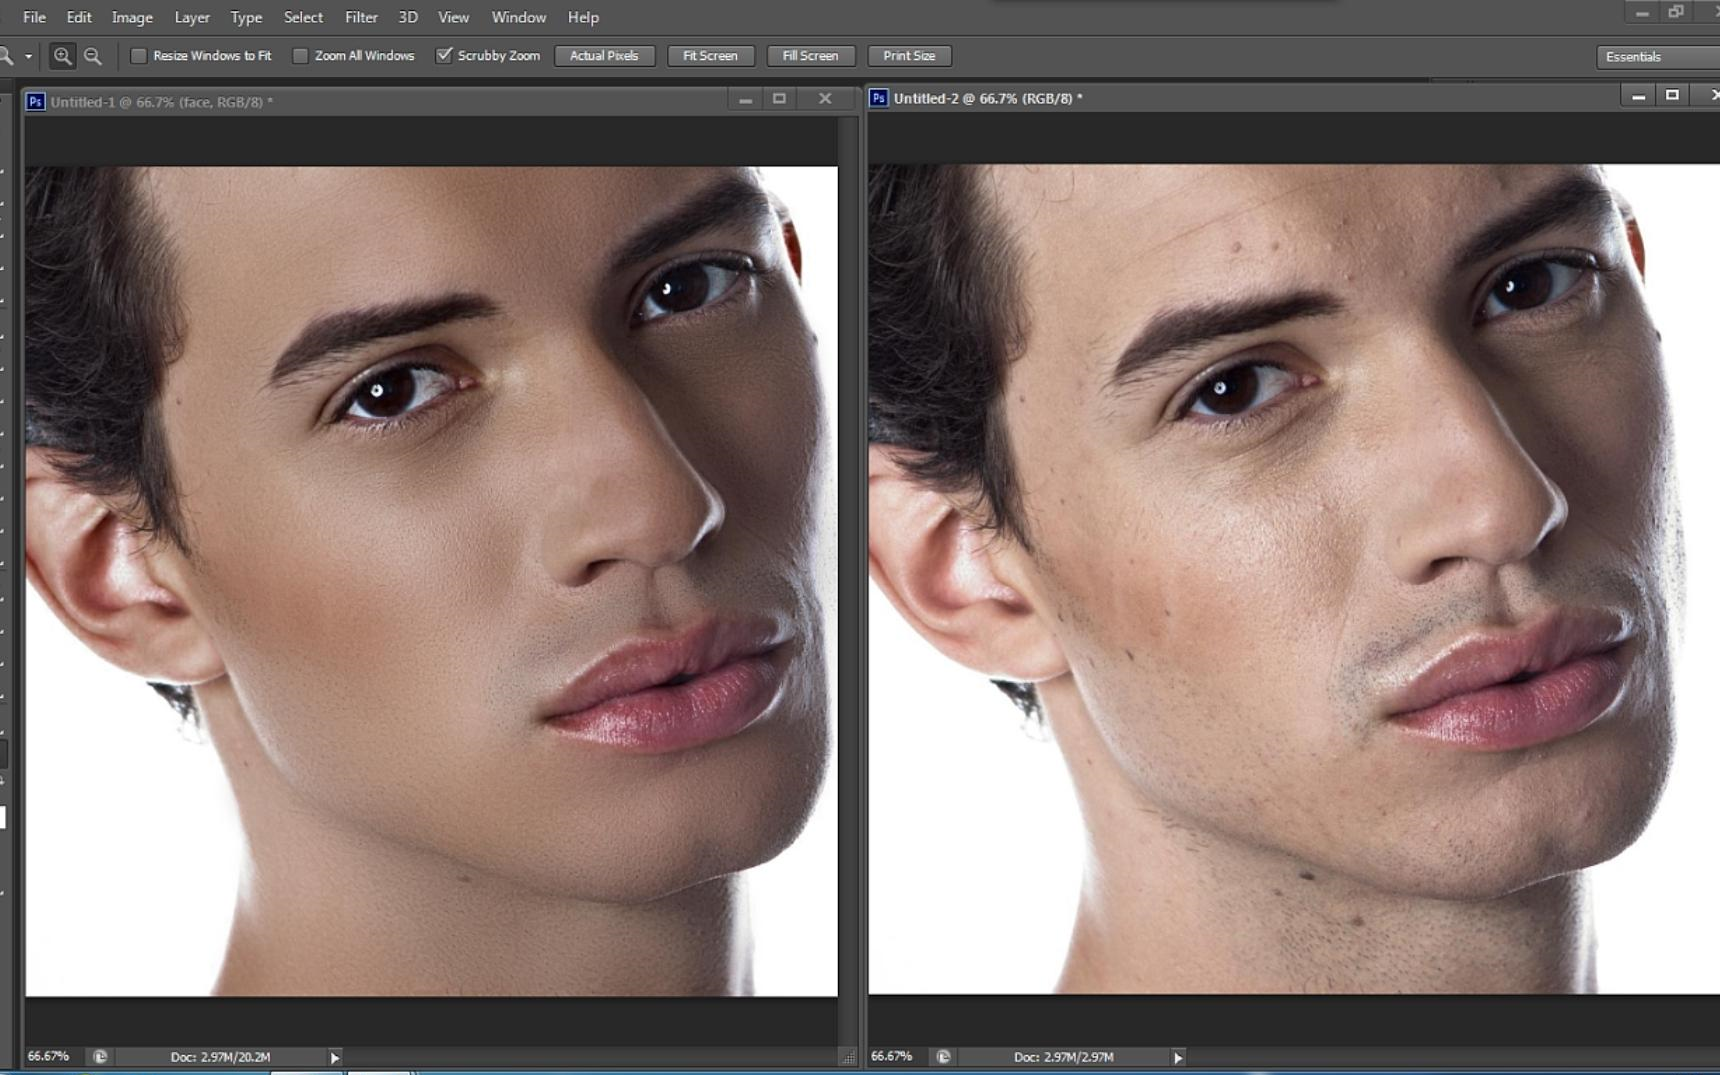Click the Actual Pixels button
Image resolution: width=1720 pixels, height=1075 pixels.
[604, 56]
